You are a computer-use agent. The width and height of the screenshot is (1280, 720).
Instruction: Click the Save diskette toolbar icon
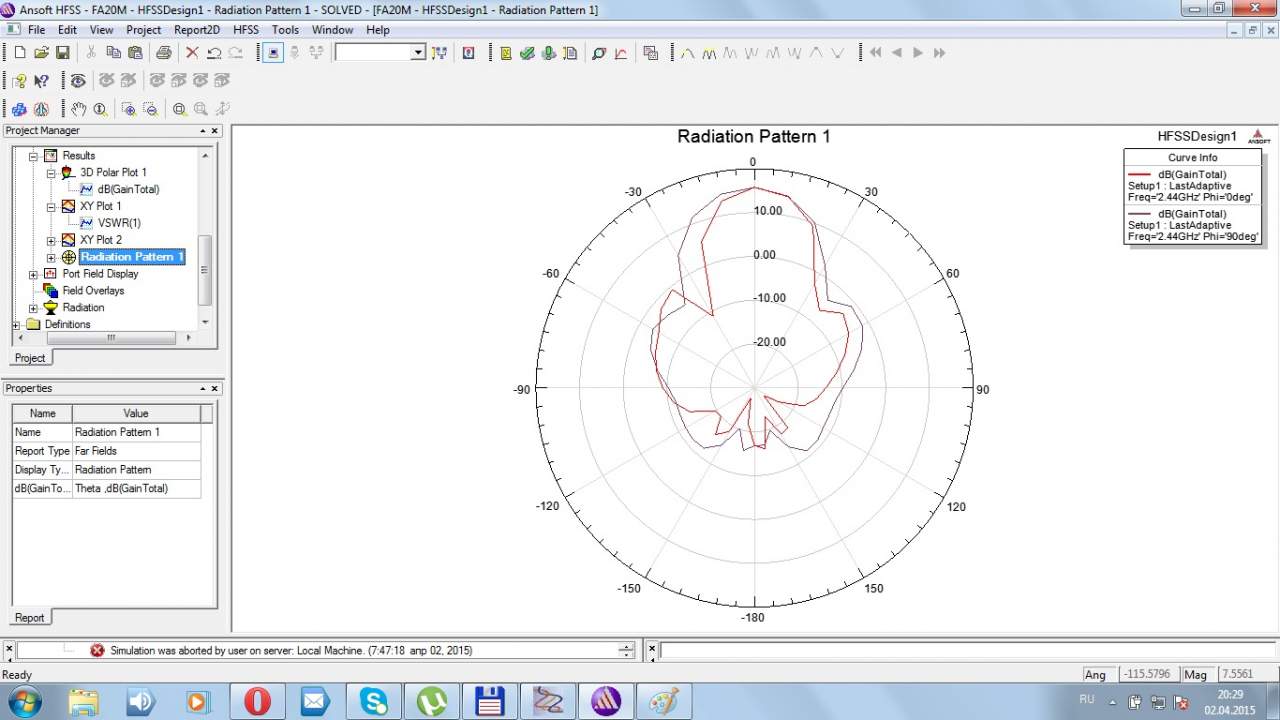click(x=62, y=53)
